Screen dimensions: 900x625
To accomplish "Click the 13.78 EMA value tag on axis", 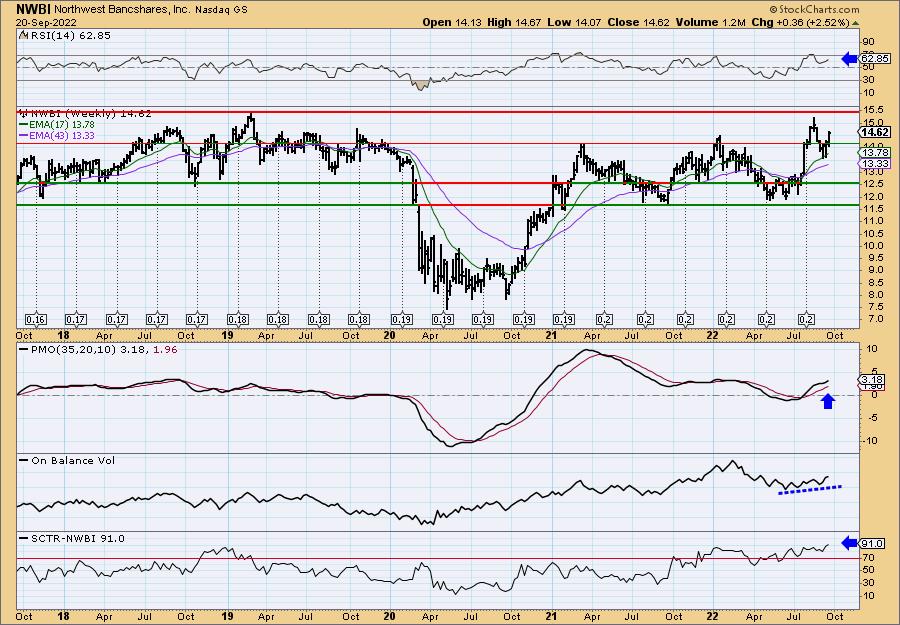I will click(x=875, y=153).
